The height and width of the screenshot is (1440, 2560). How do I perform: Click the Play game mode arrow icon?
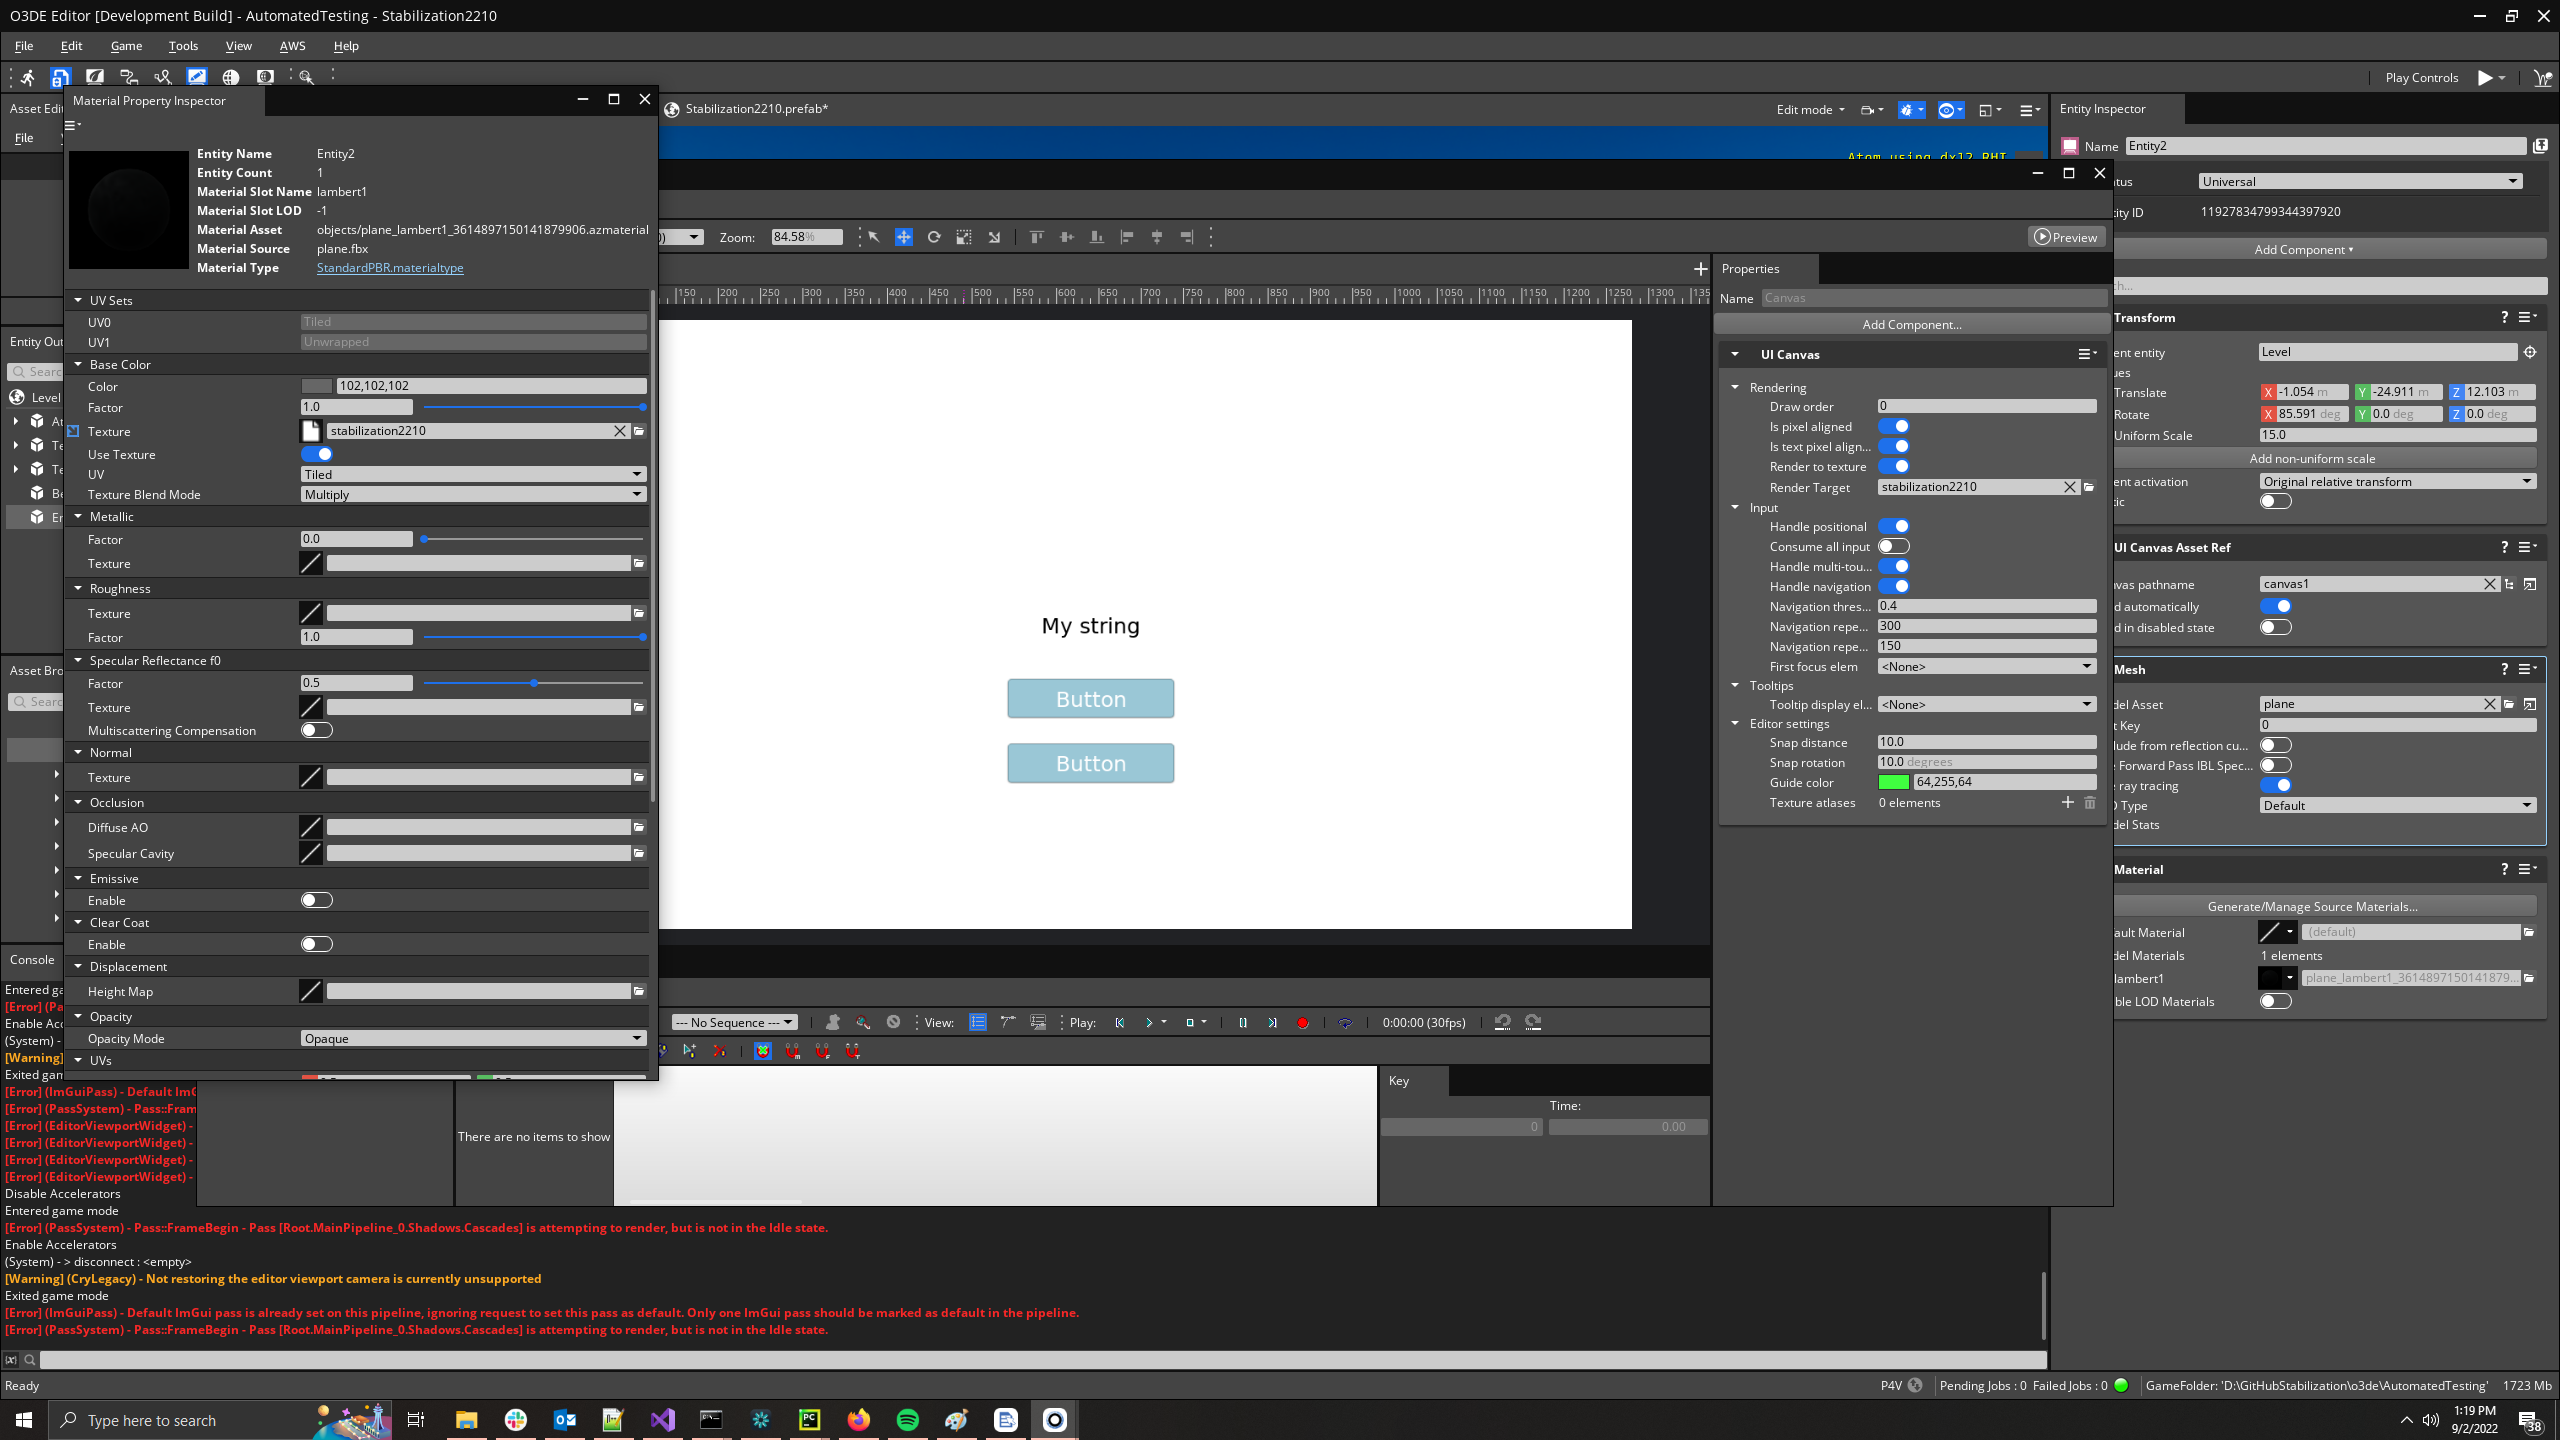(x=2484, y=77)
